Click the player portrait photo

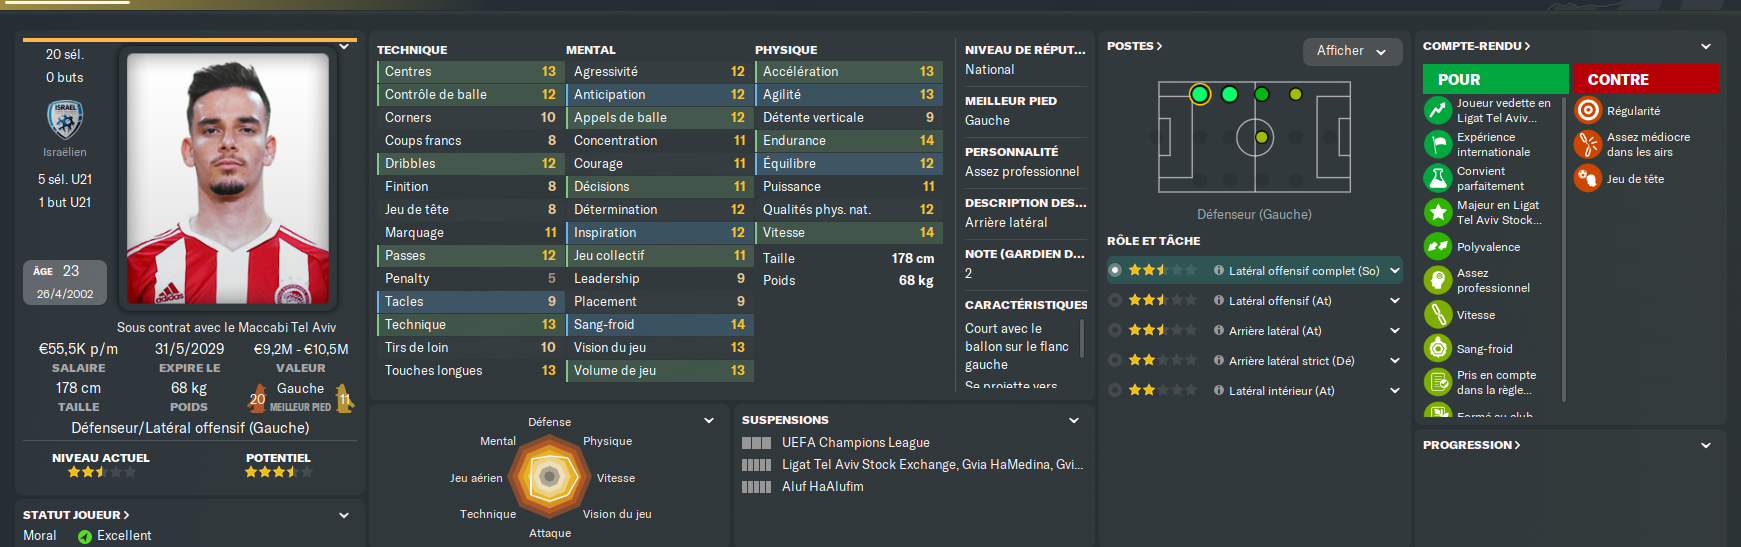(x=228, y=178)
